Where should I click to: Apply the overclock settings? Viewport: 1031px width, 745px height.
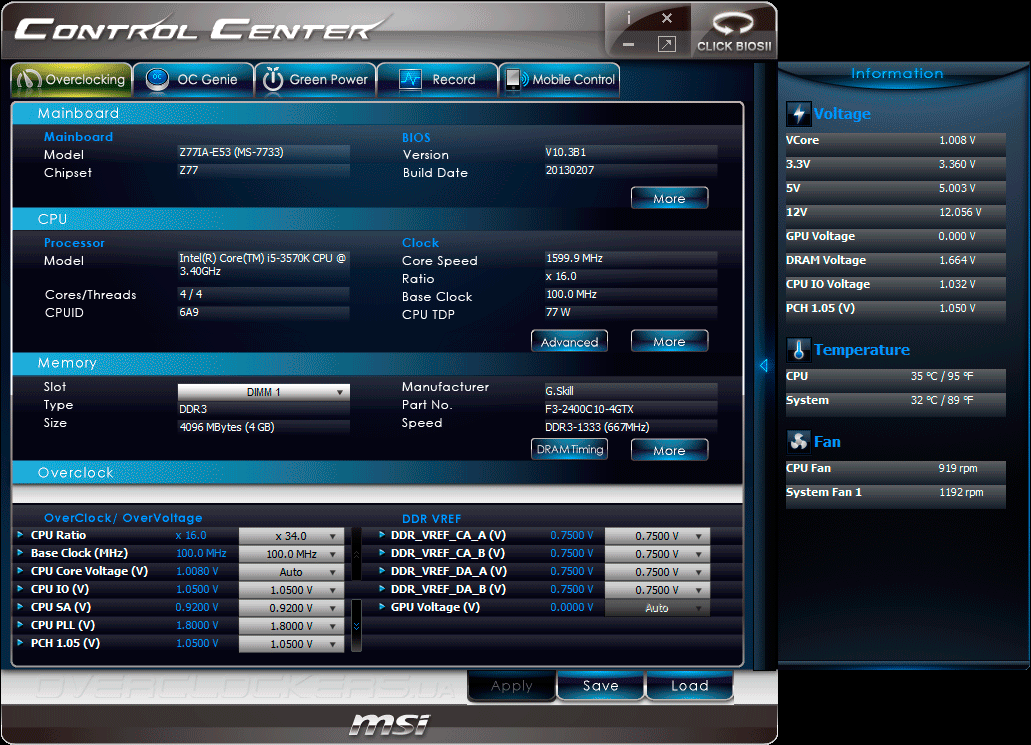point(512,686)
